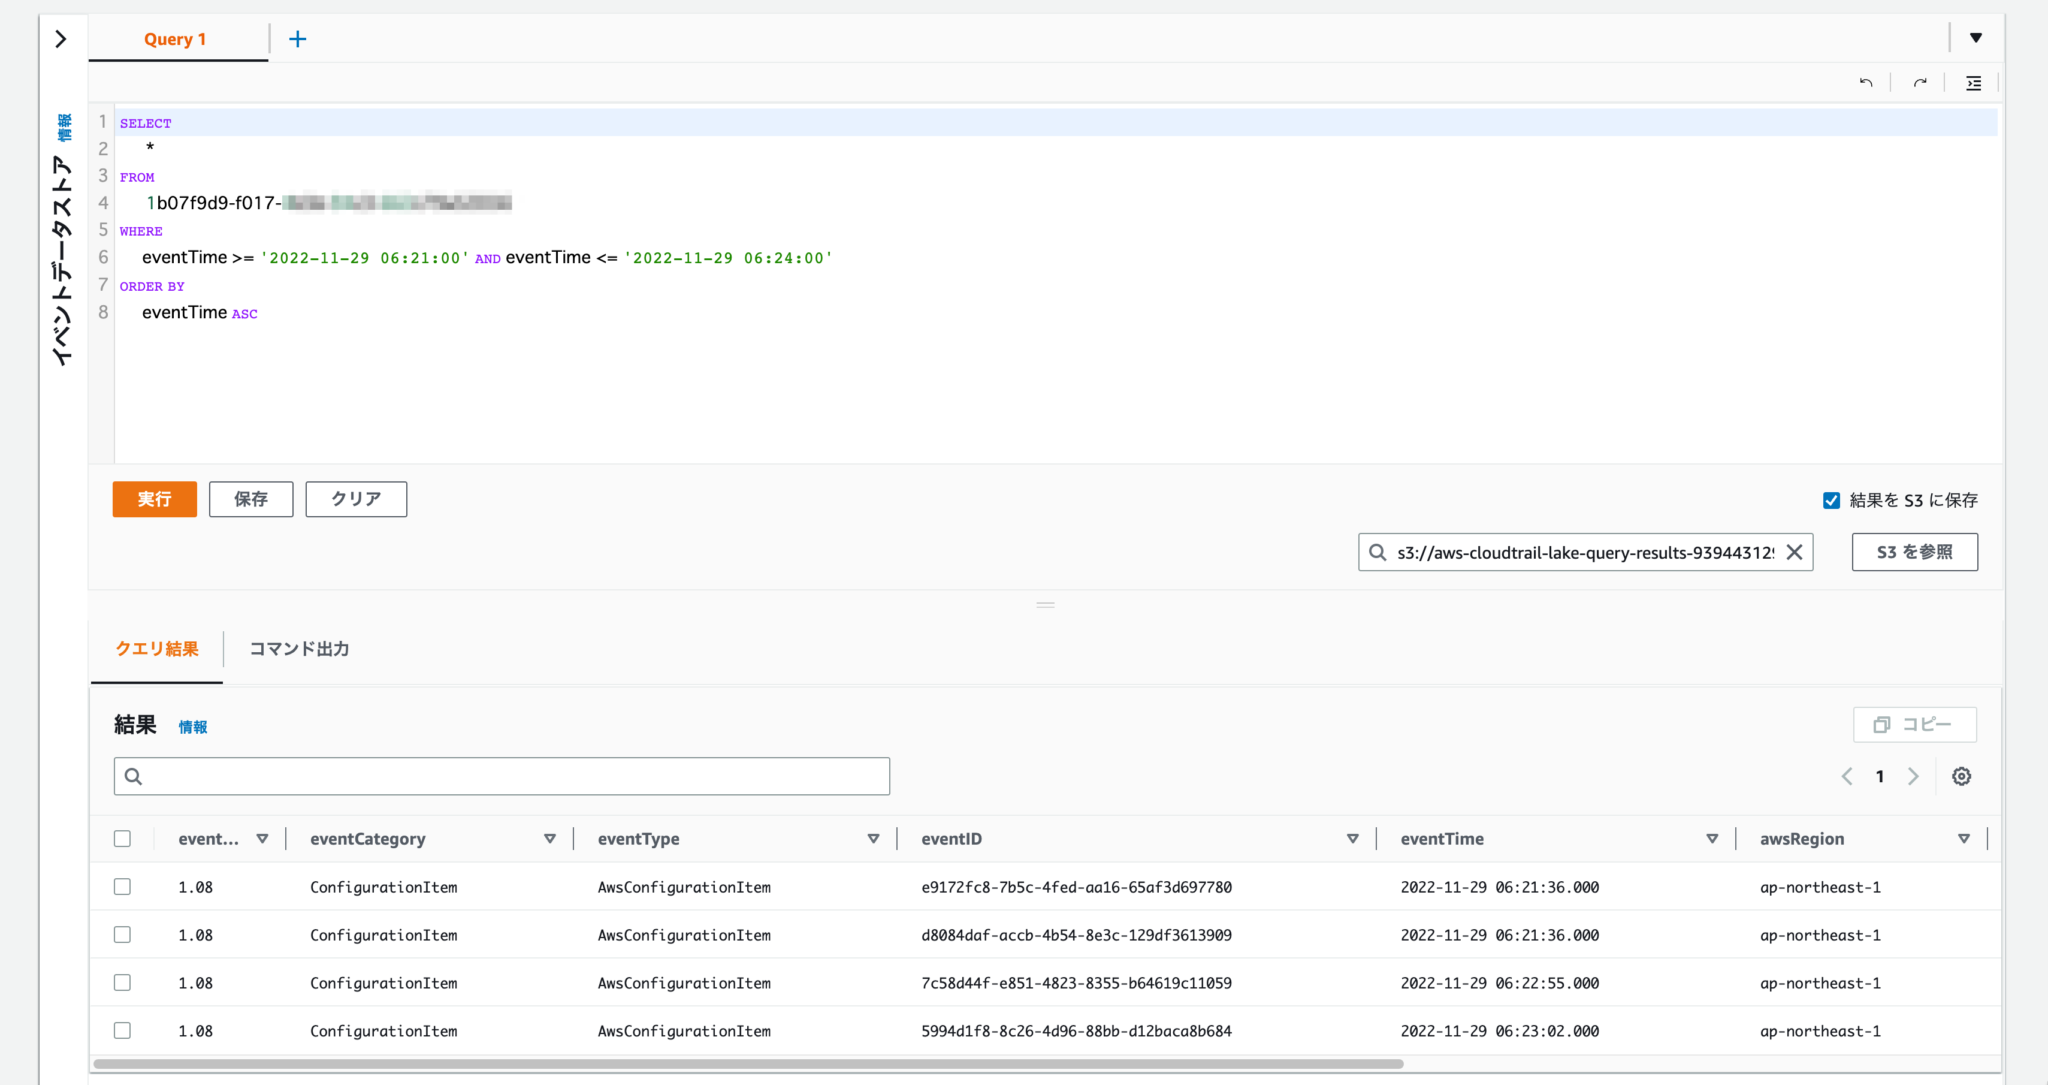Image resolution: width=2048 pixels, height=1085 pixels.
Task: Open the eventCategory column filter dropdown
Action: click(x=550, y=838)
